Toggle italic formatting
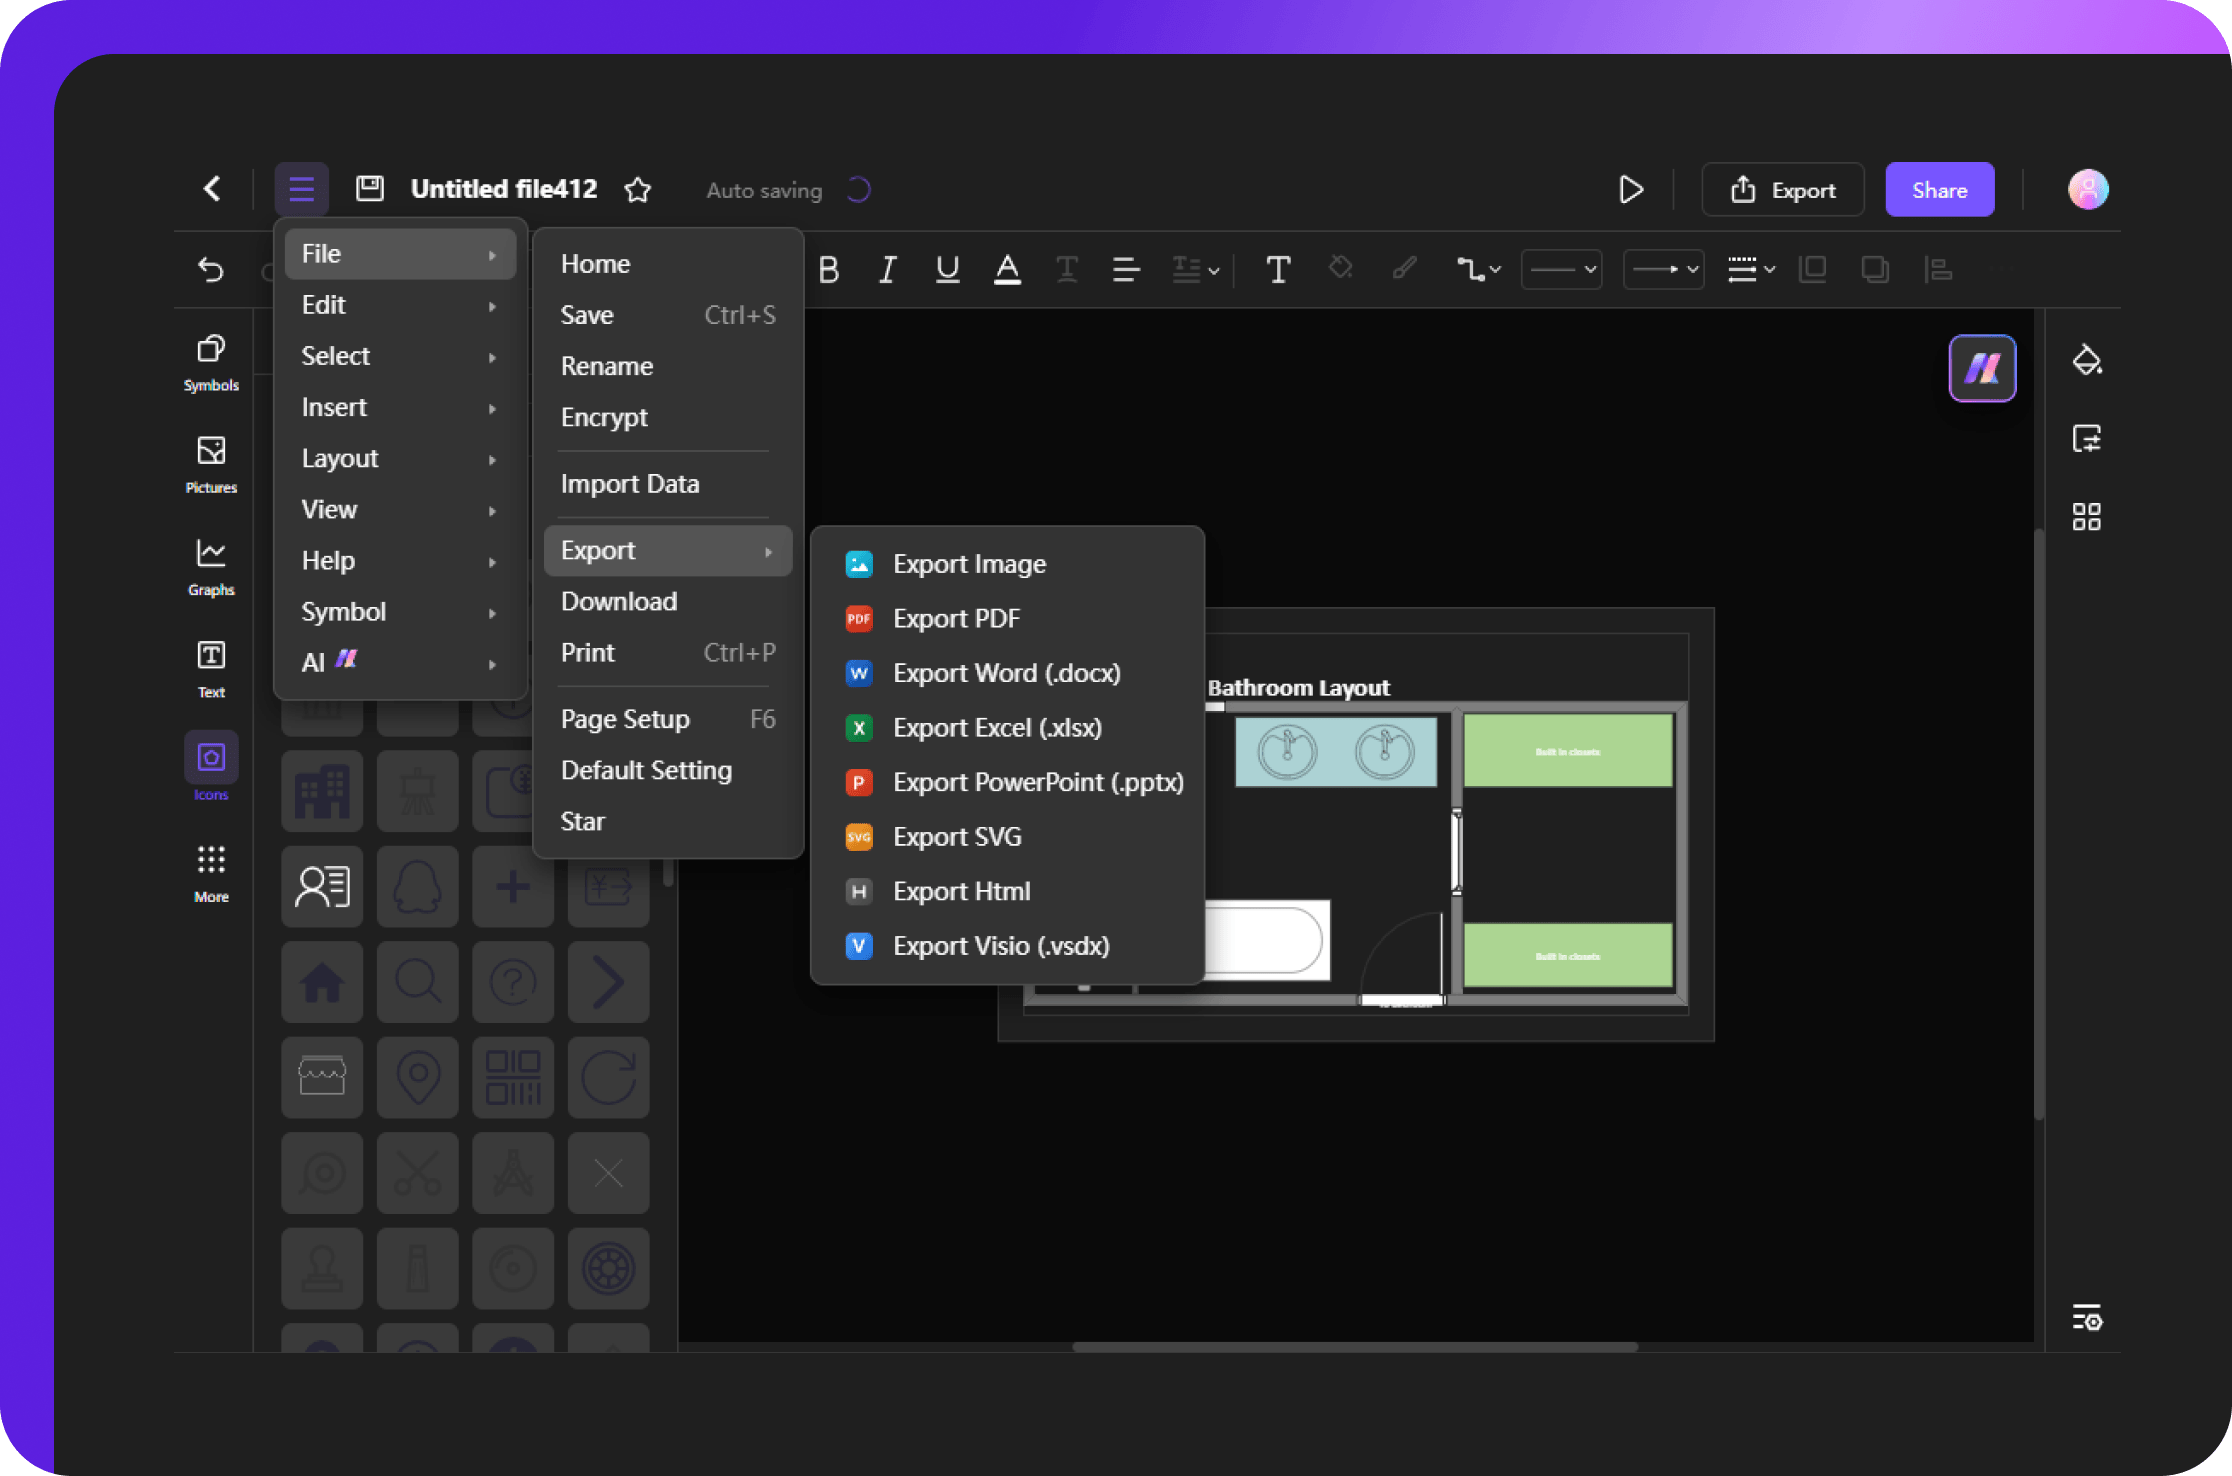 point(887,269)
